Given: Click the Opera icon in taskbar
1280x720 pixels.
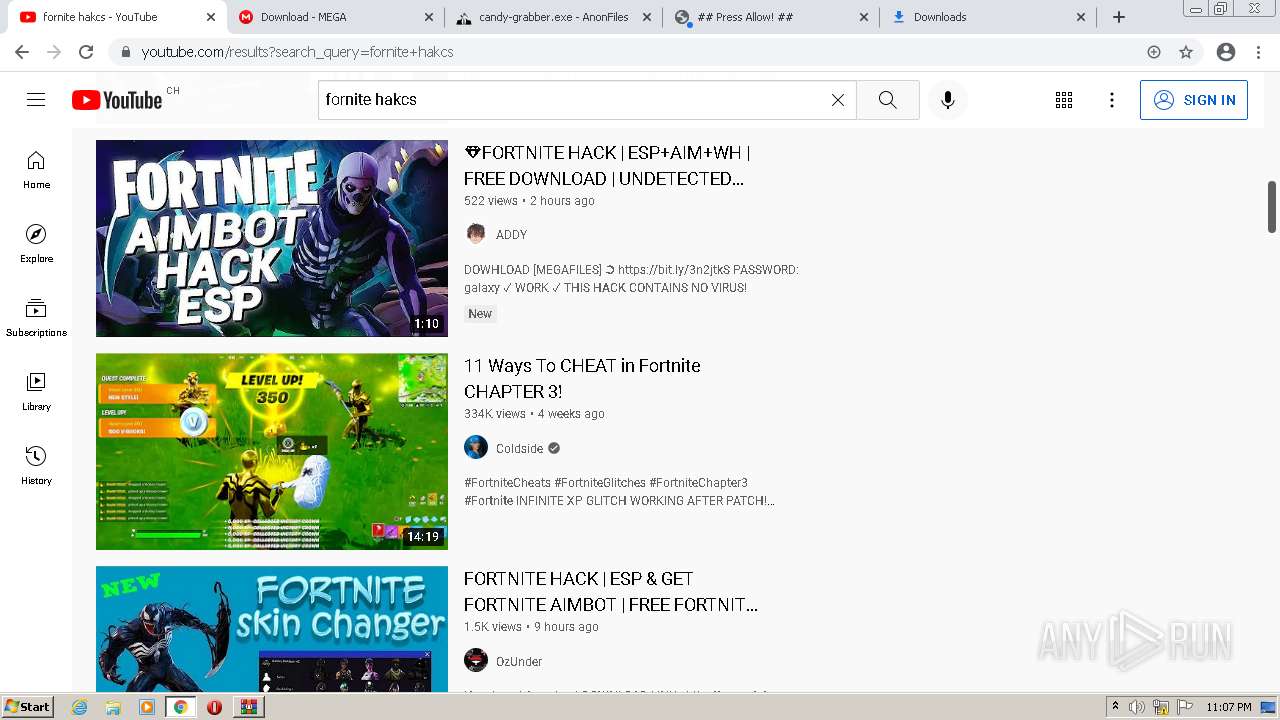Looking at the screenshot, I should [x=214, y=707].
